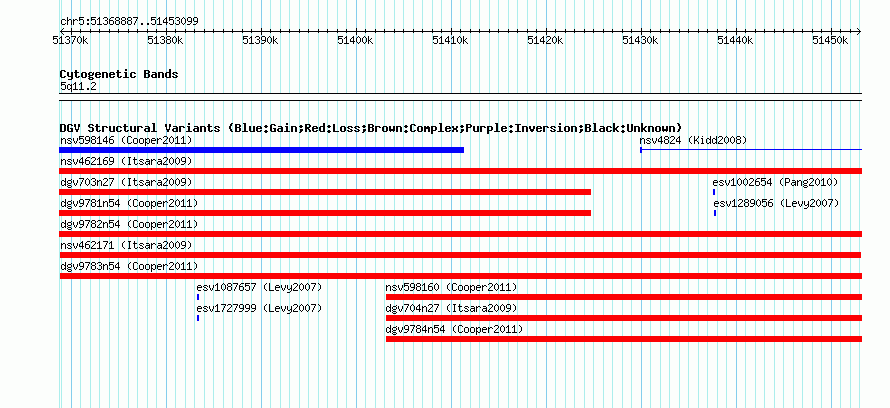Select the red nsv598160 loss bar
890x408 pixels.
624,297
